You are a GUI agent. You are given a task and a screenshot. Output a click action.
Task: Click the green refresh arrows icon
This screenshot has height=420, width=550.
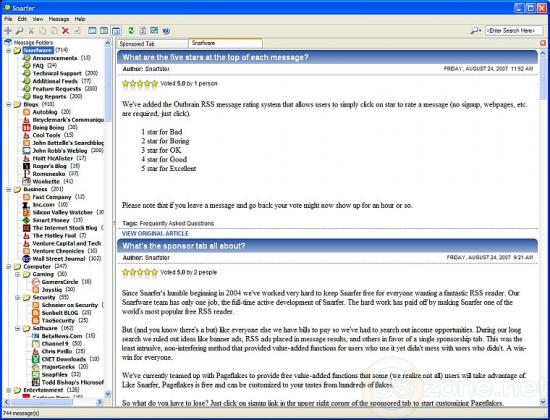(131, 31)
